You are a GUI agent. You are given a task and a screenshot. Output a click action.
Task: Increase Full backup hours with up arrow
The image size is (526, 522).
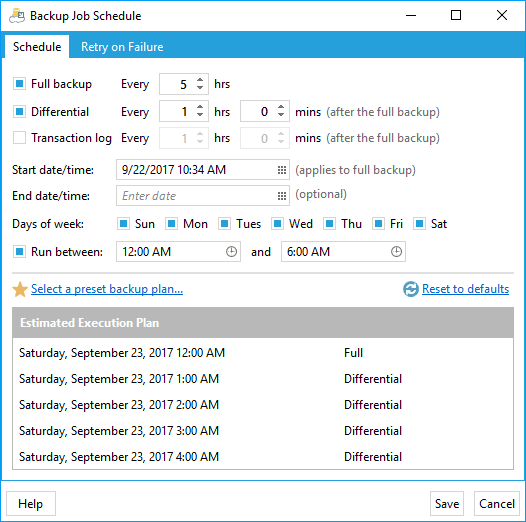[200, 80]
